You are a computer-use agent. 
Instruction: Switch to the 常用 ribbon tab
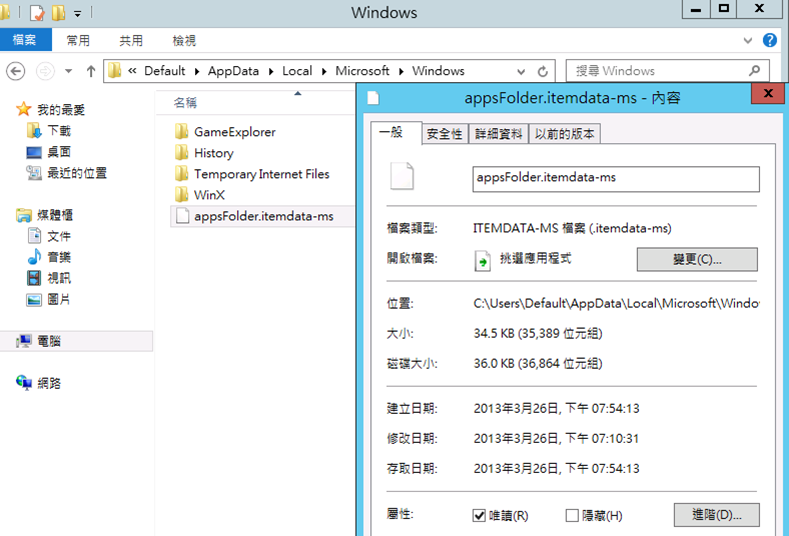tap(78, 40)
